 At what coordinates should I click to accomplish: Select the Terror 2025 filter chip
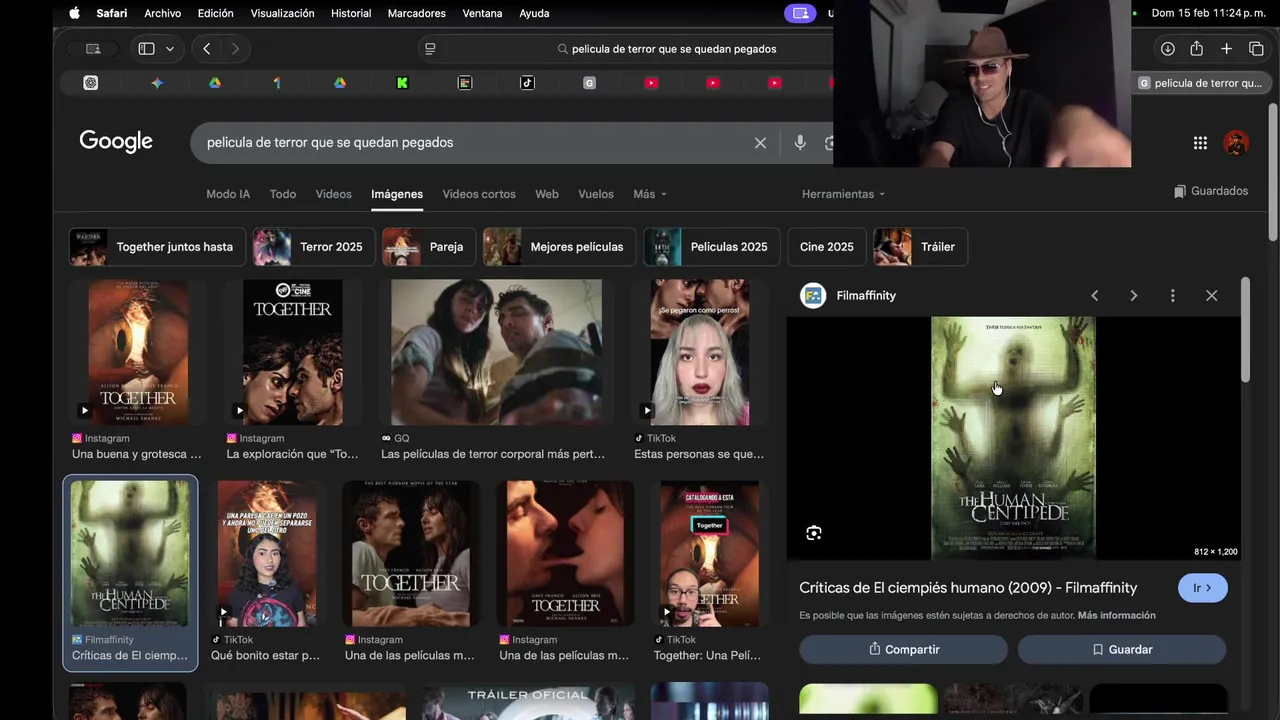[x=314, y=247]
